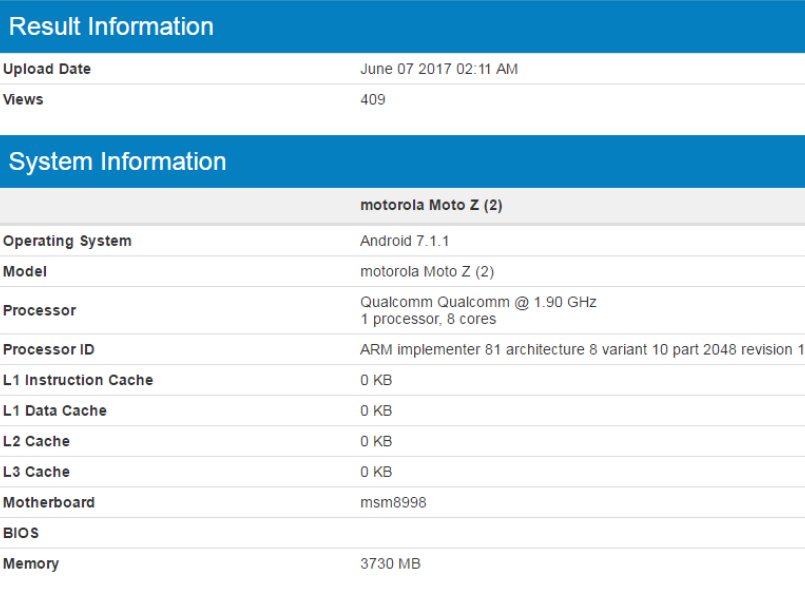805x600 pixels.
Task: Click the 0 KB value for L2 Cache
Action: [x=376, y=441]
